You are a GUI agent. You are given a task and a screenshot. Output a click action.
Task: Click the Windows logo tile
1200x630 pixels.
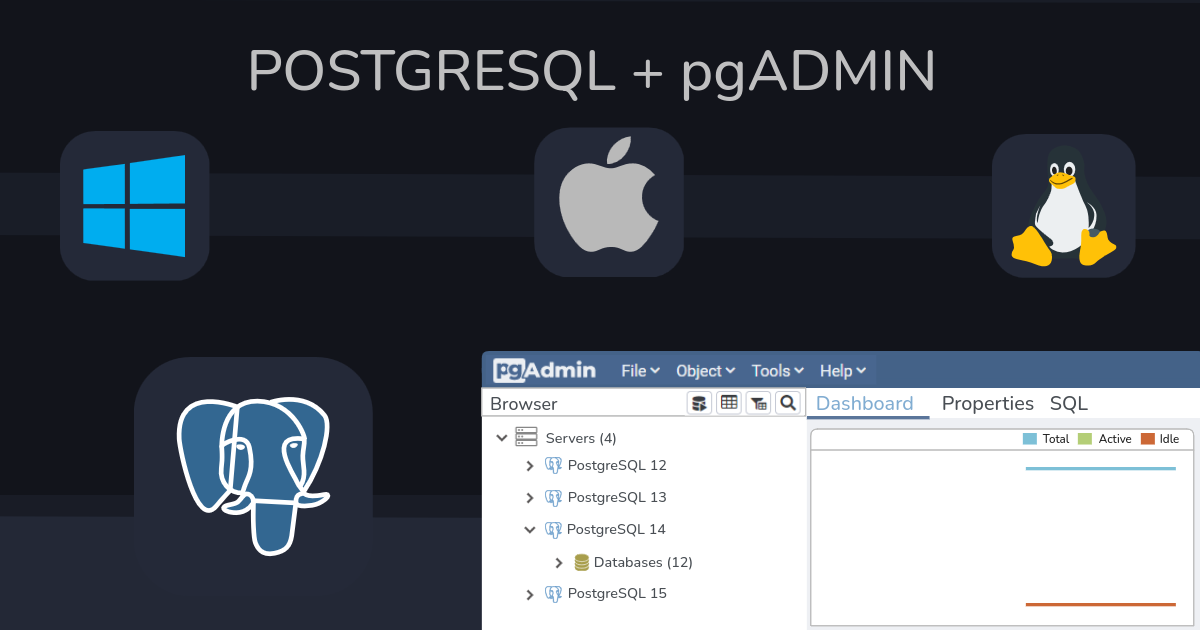[x=135, y=205]
